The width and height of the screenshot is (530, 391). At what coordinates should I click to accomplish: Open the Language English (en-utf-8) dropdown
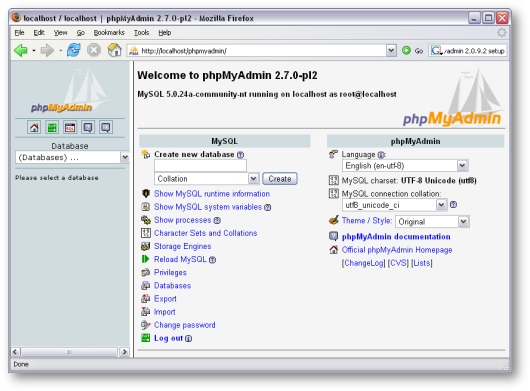(462, 166)
